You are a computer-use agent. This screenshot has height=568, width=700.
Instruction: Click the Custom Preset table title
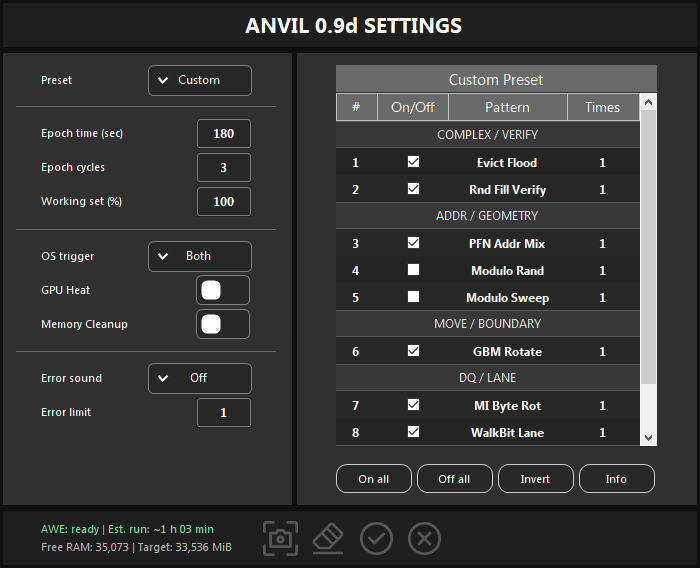496,79
